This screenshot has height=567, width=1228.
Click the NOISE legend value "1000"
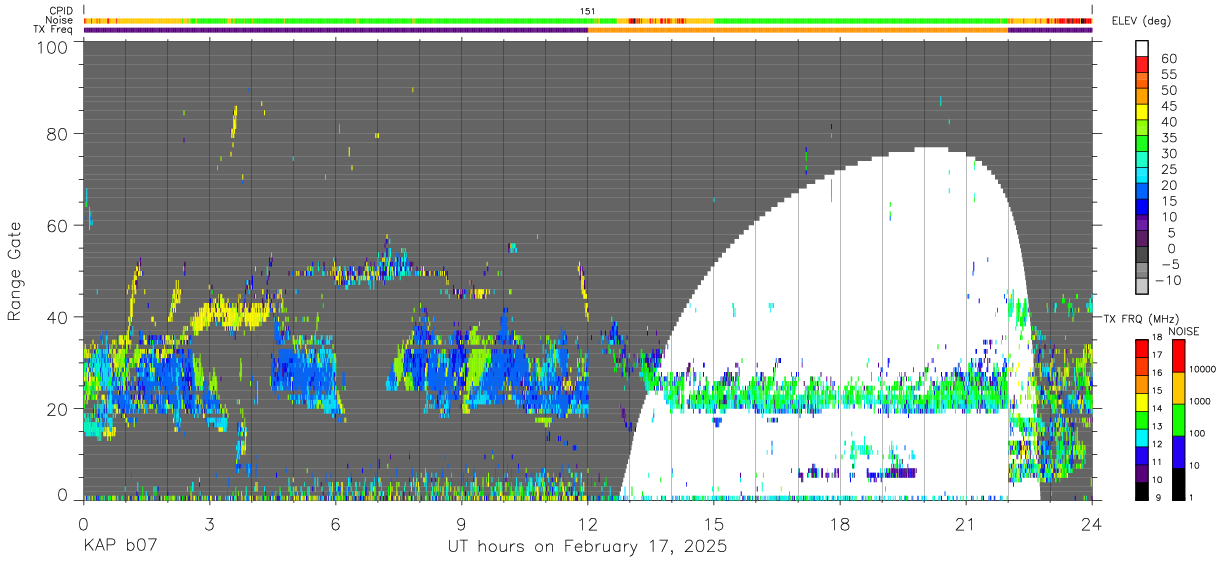pyautogui.click(x=1200, y=401)
